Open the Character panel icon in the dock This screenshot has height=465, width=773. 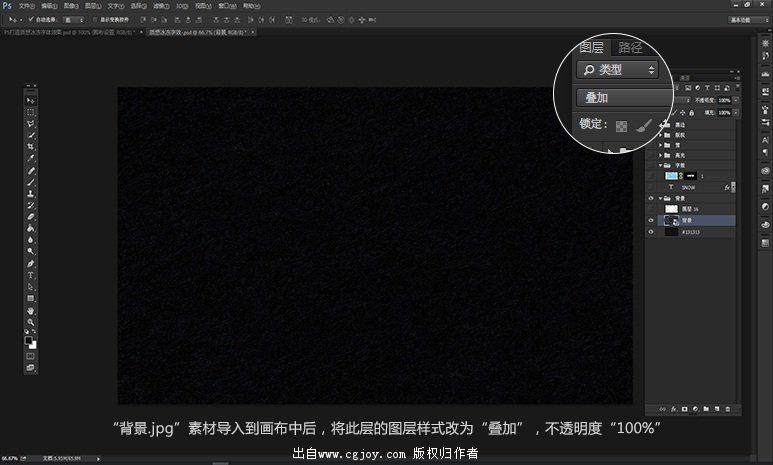[765, 140]
